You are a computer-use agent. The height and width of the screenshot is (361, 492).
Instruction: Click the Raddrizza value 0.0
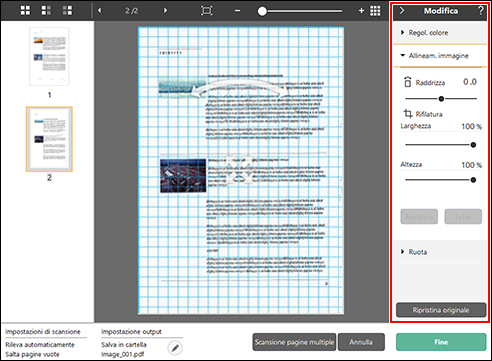tap(470, 82)
